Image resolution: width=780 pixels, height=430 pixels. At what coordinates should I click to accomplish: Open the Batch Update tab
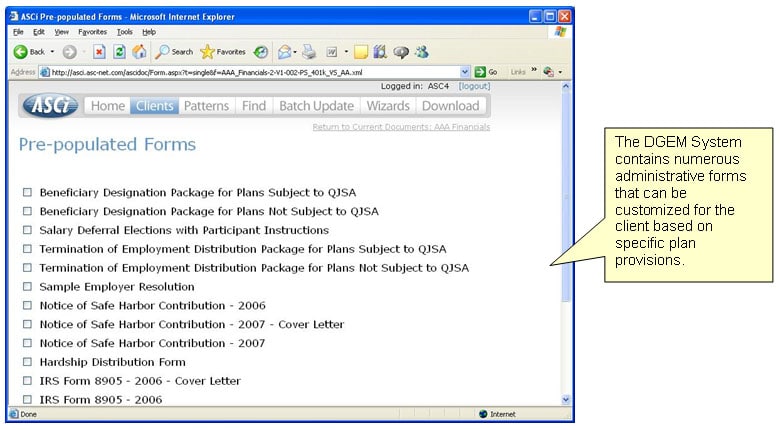click(316, 106)
